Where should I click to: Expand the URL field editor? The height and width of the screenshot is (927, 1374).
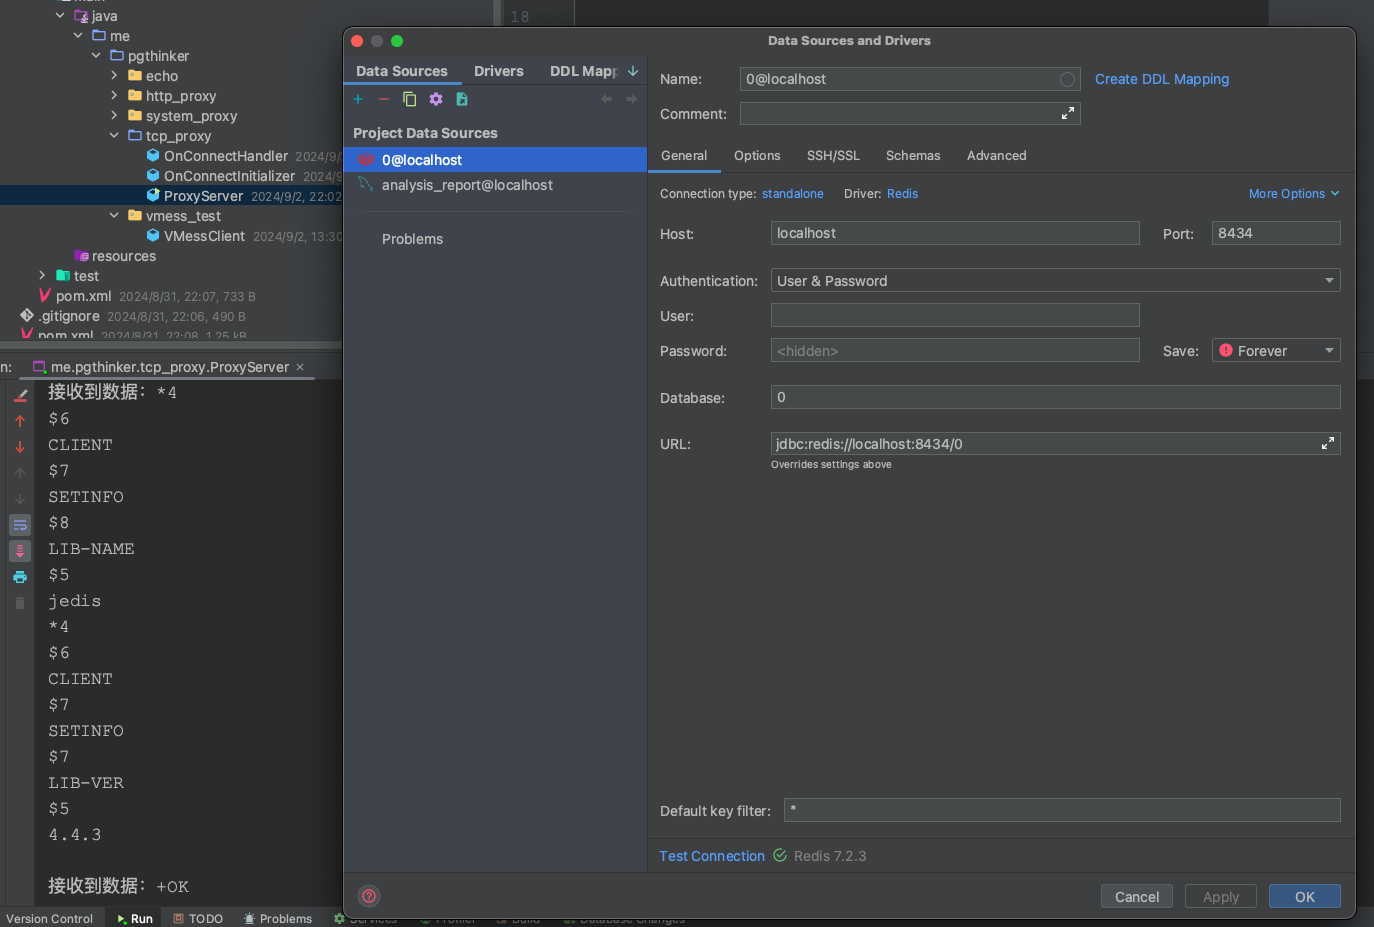point(1328,443)
